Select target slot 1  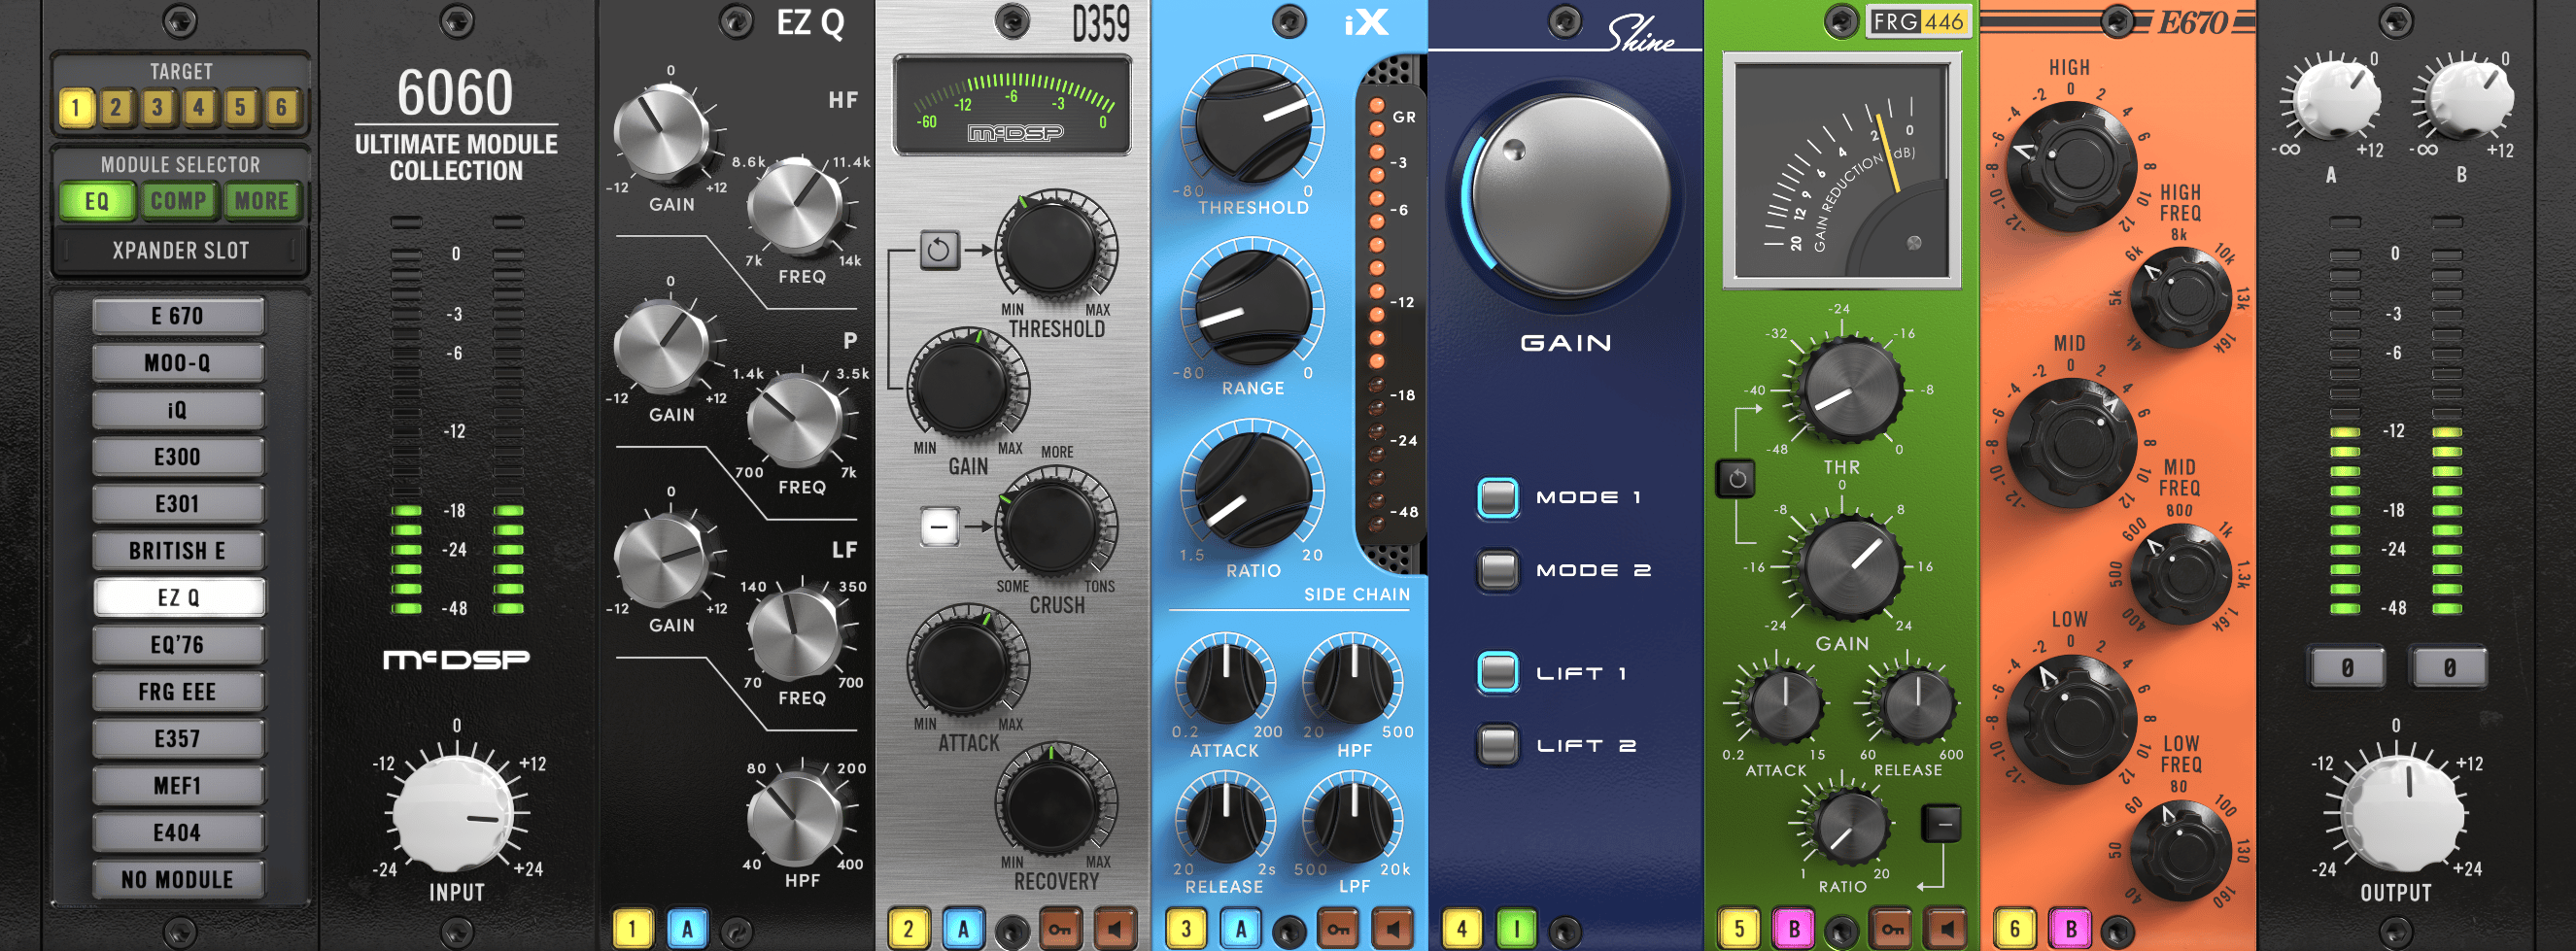tap(76, 107)
